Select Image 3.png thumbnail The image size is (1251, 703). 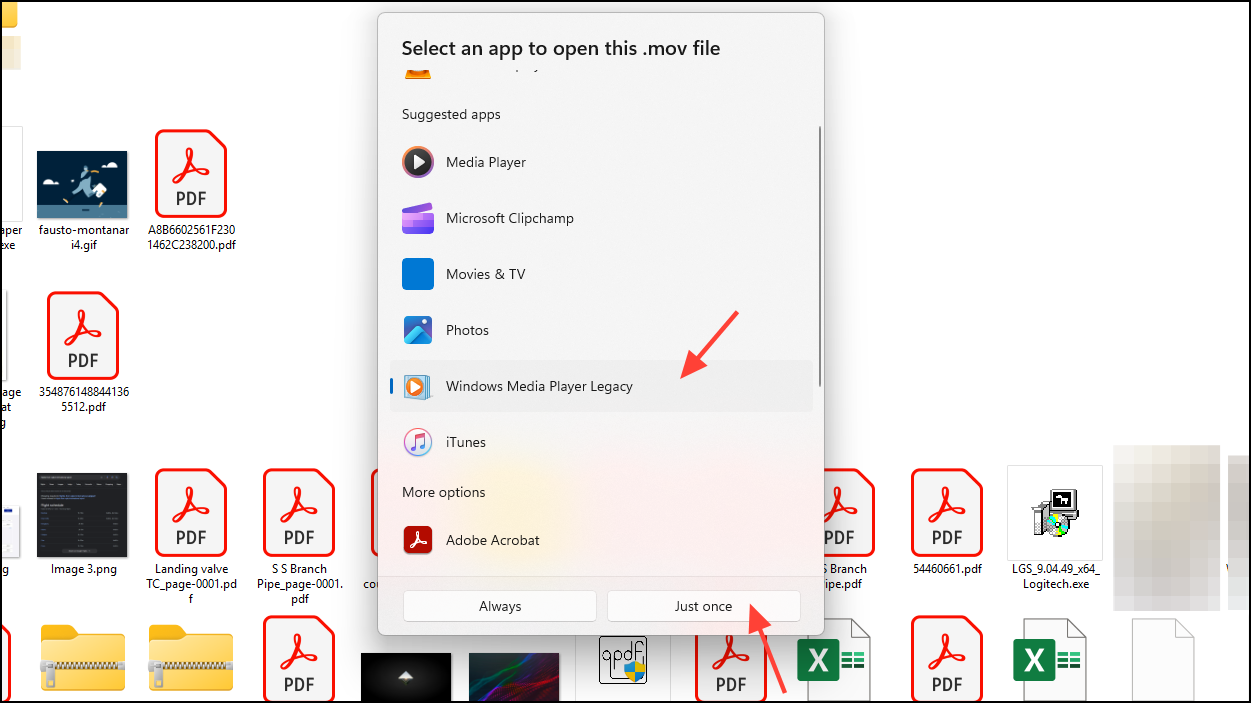(x=82, y=515)
